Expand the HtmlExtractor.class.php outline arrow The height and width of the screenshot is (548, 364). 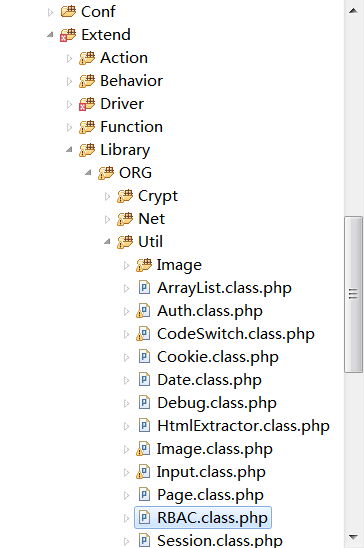126,426
